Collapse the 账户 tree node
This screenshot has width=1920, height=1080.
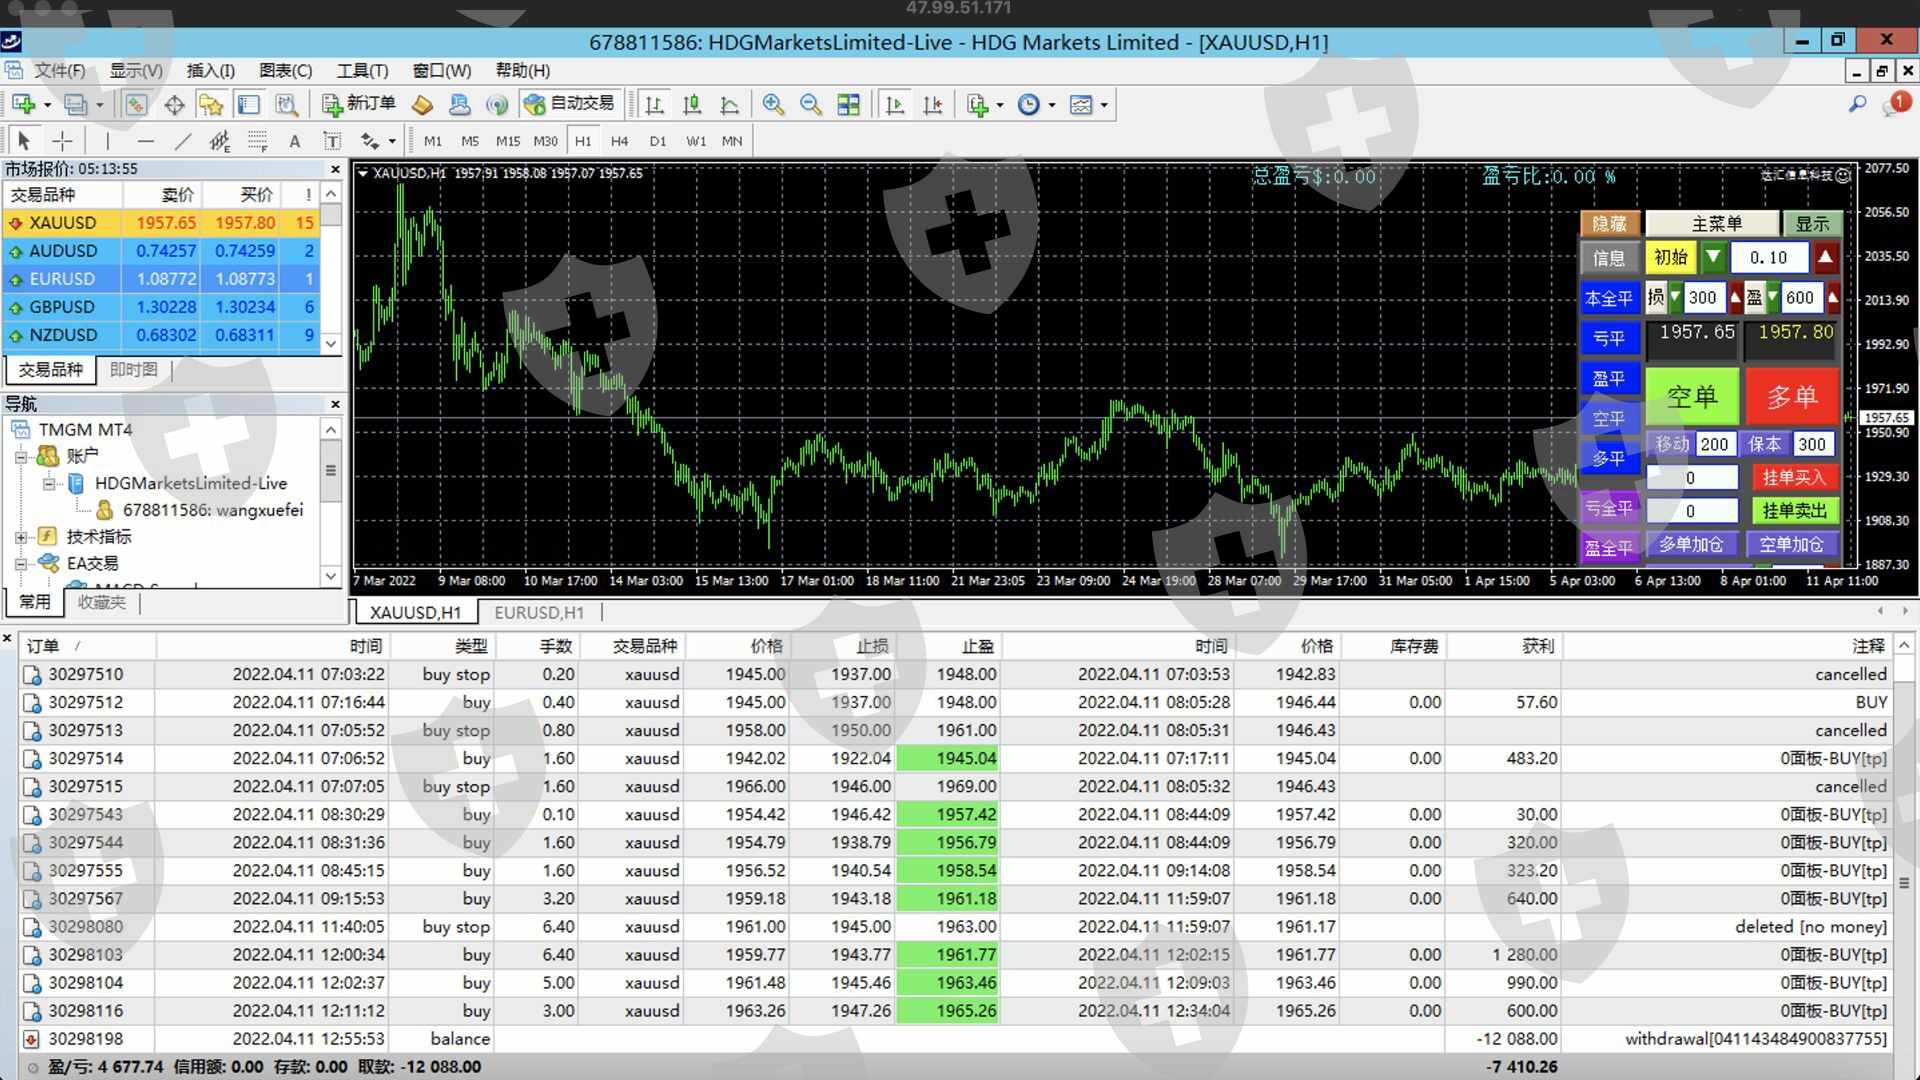tap(21, 457)
